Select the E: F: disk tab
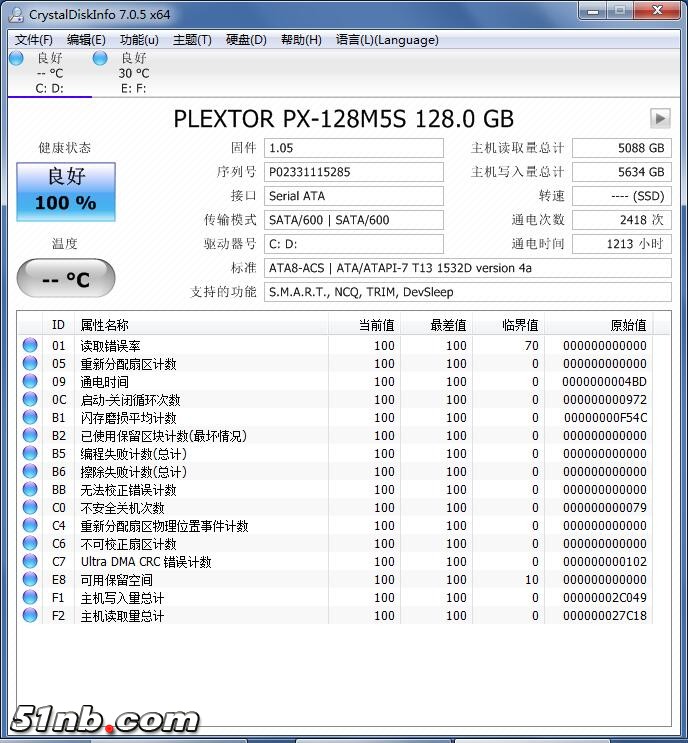The width and height of the screenshot is (688, 743). pos(134,73)
